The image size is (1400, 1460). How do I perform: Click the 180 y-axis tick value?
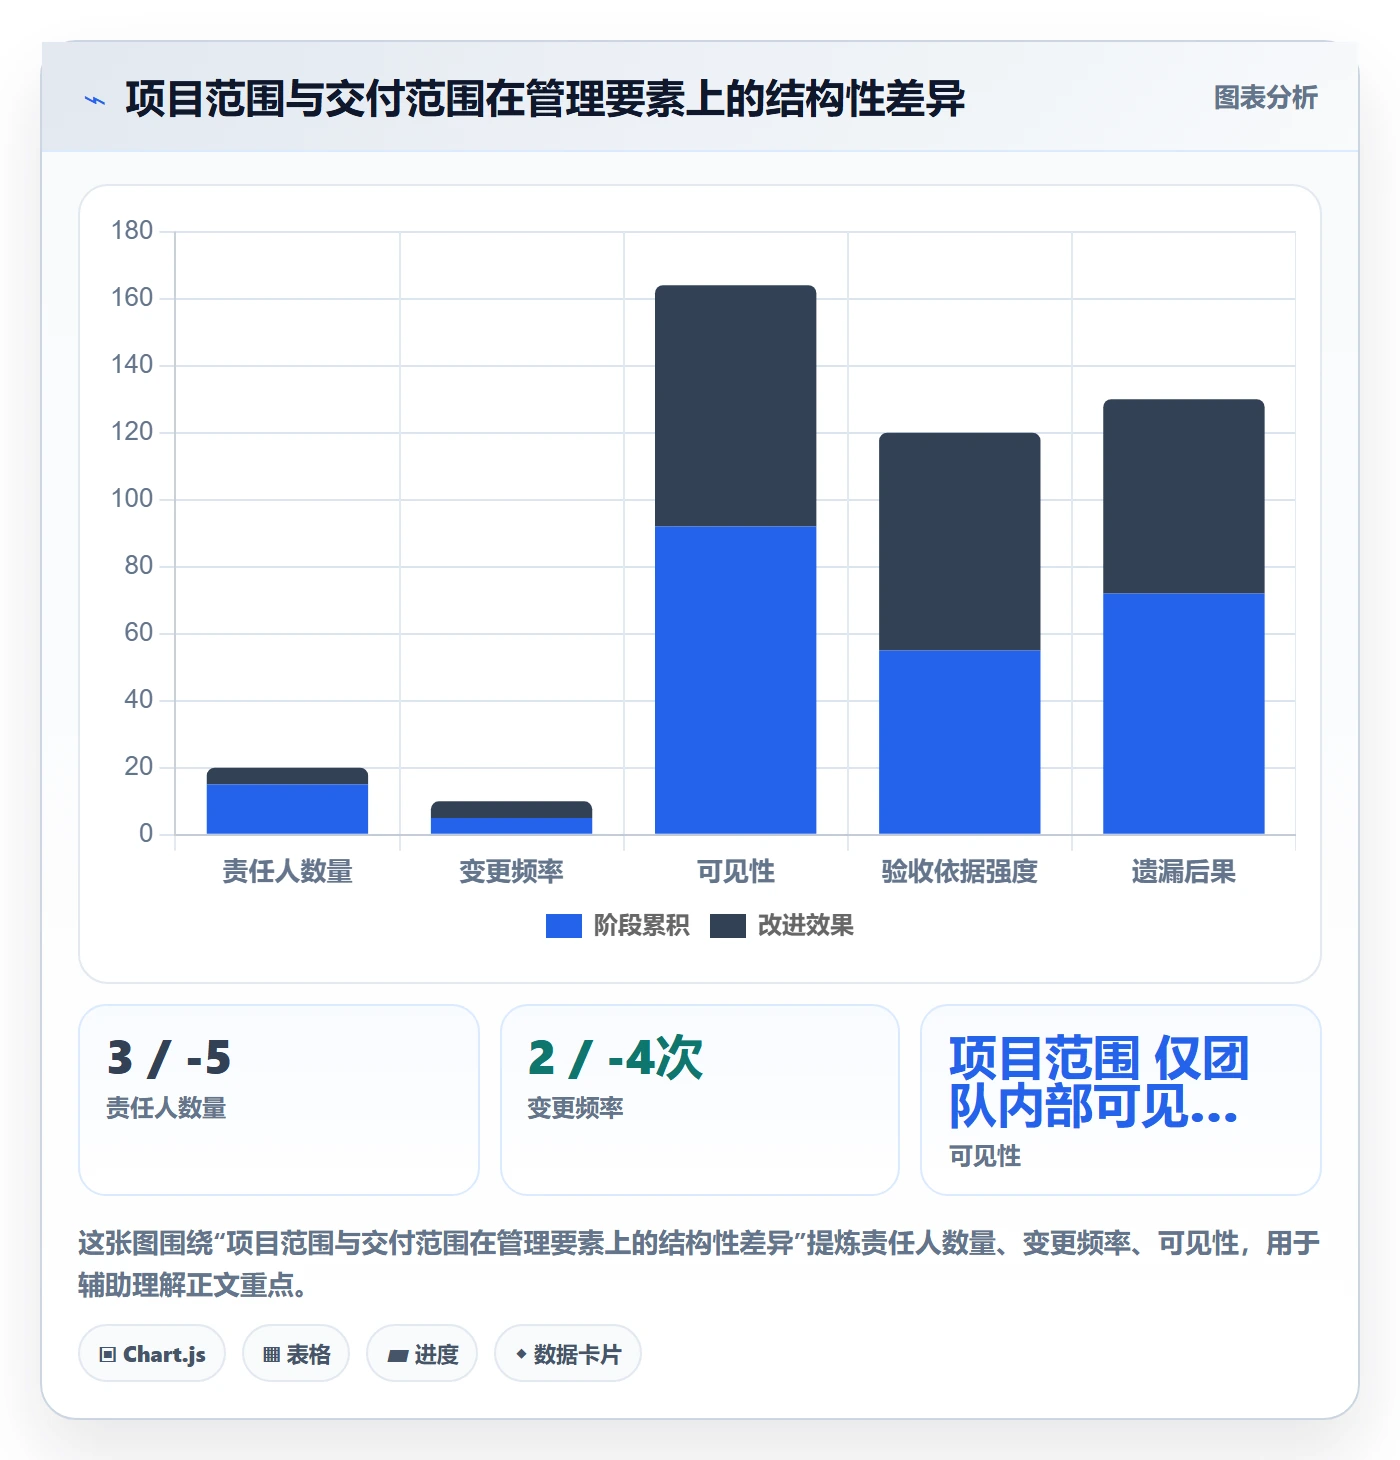(x=132, y=231)
